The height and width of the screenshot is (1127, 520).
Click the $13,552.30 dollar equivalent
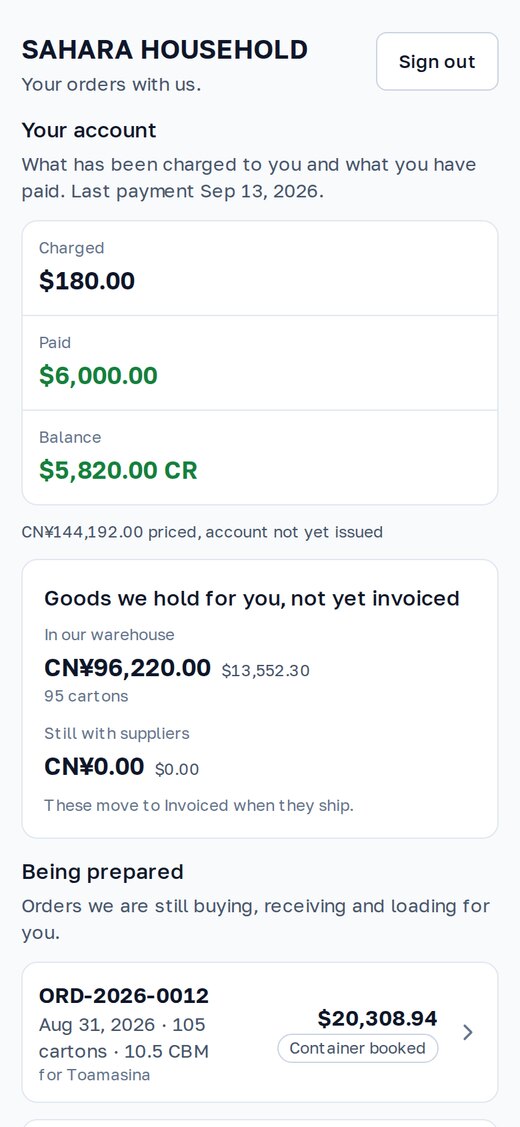[x=265, y=671]
